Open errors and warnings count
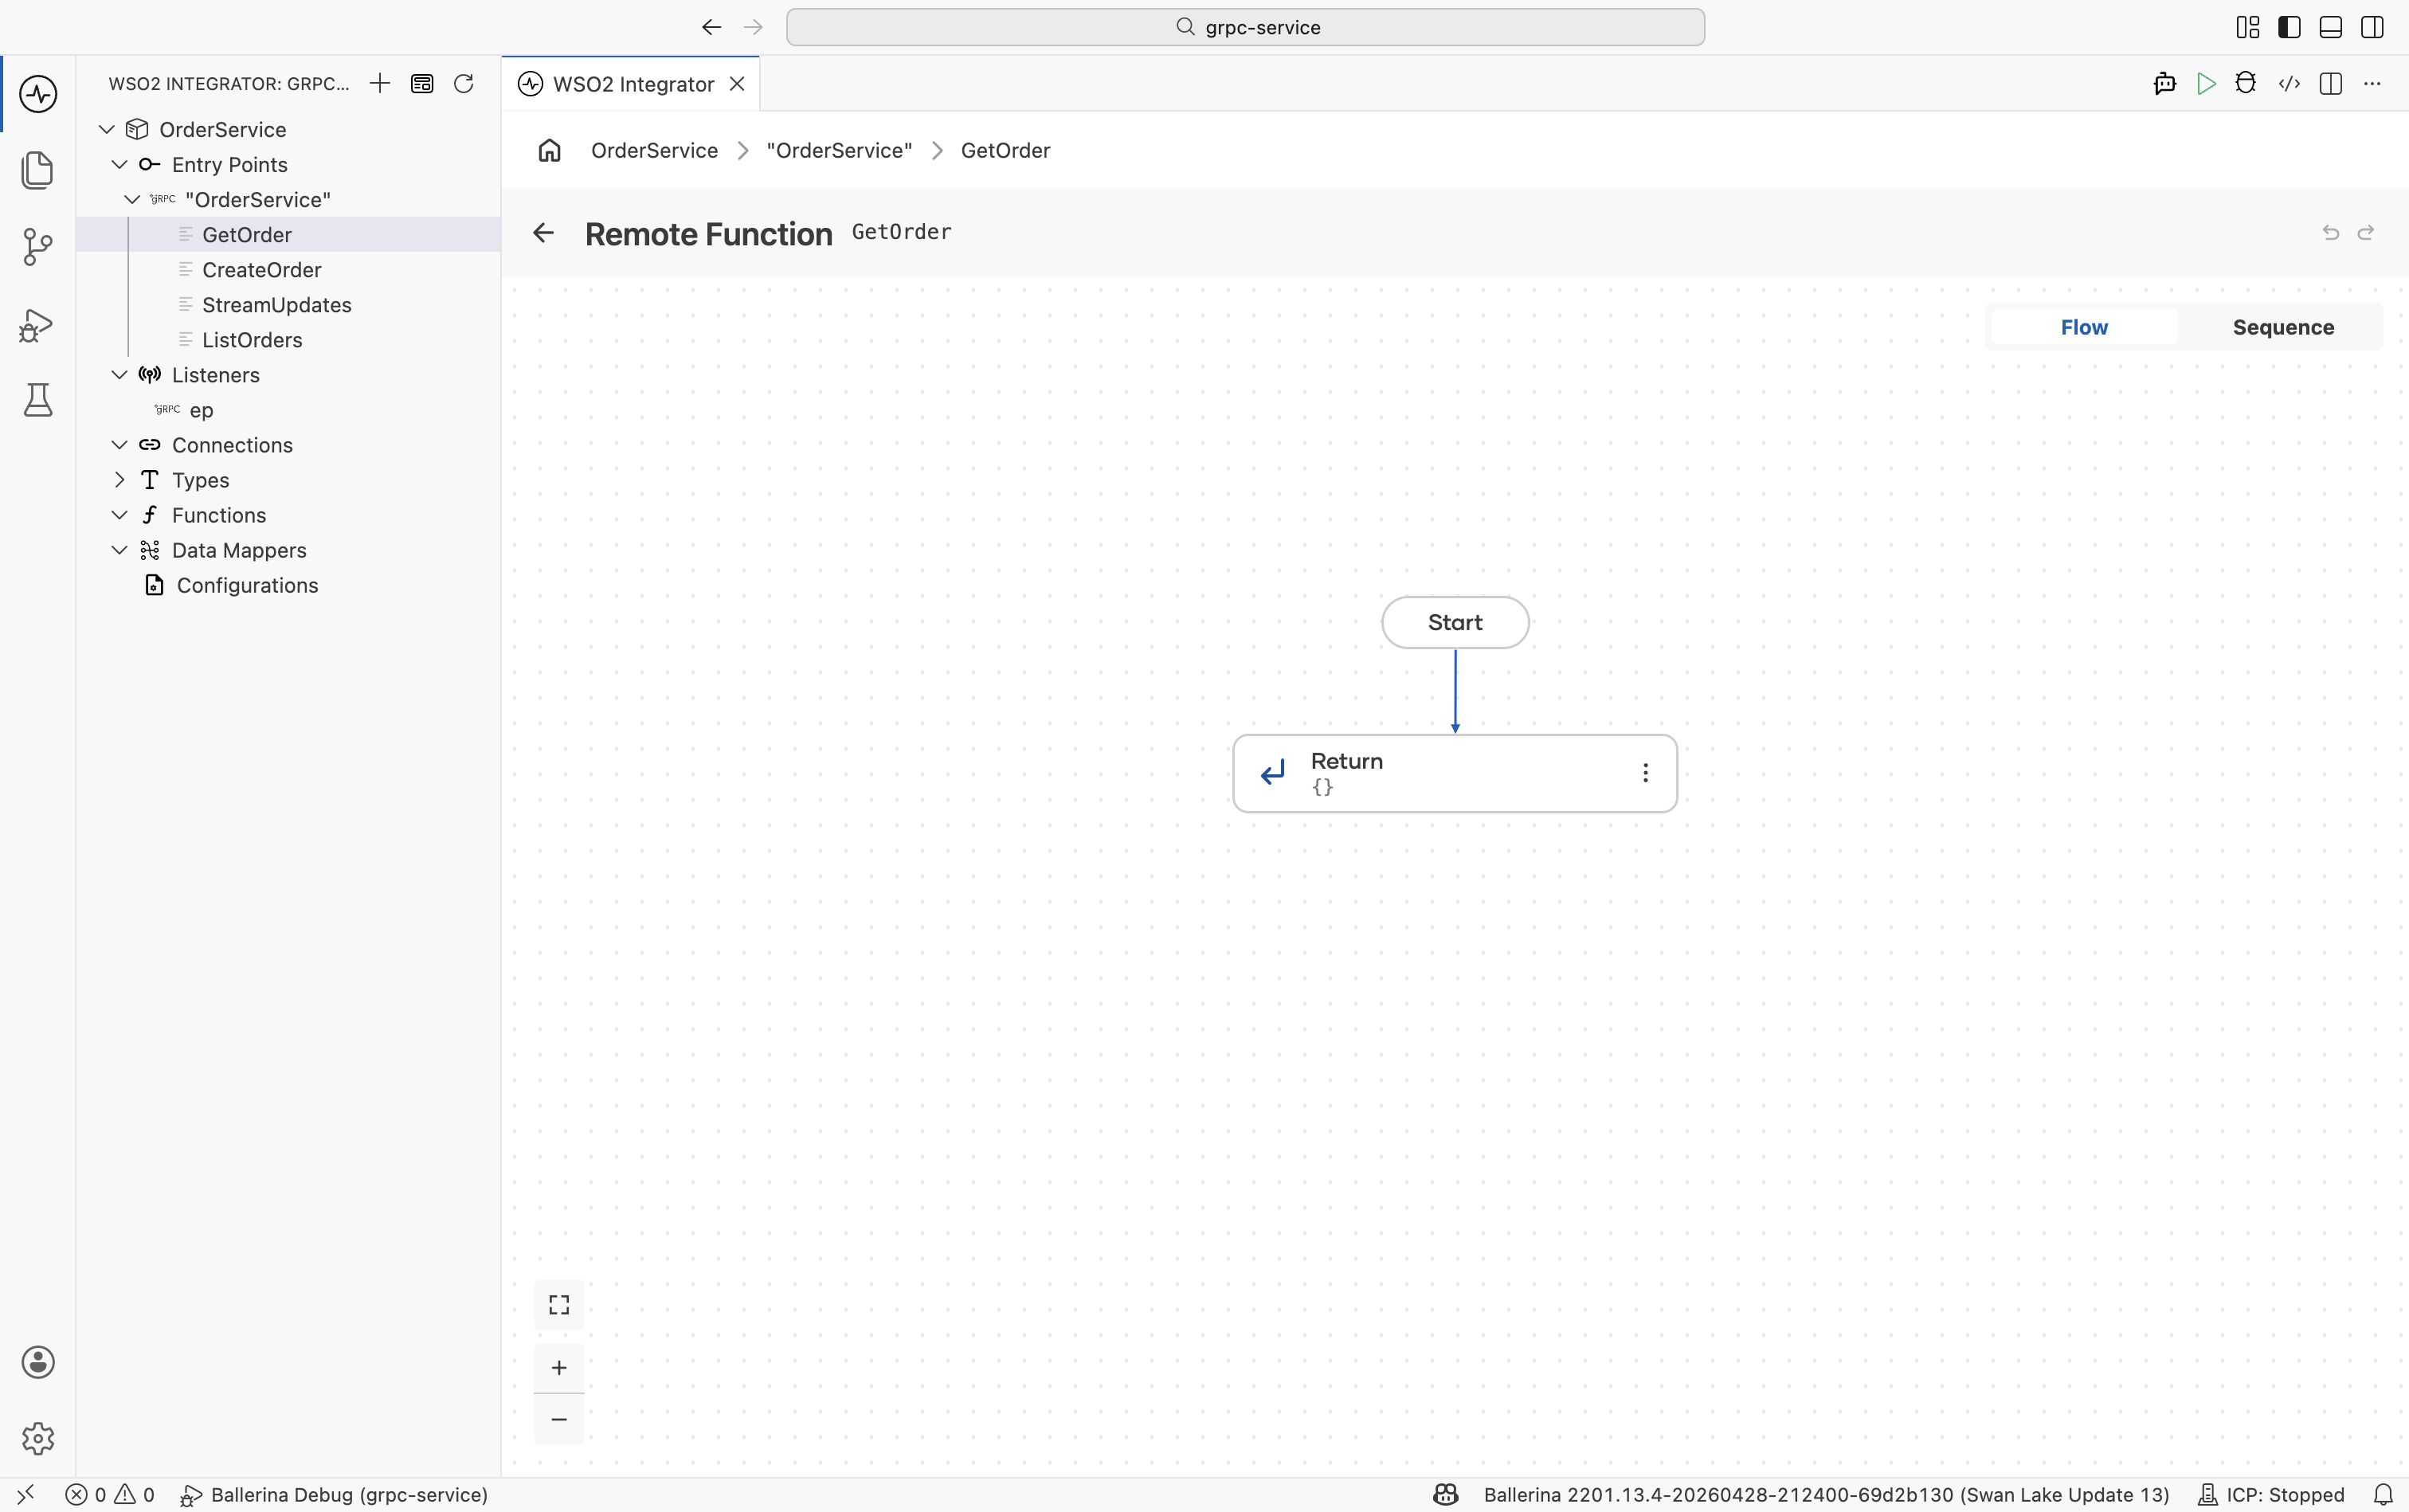The height and width of the screenshot is (1512, 2409). (x=110, y=1494)
